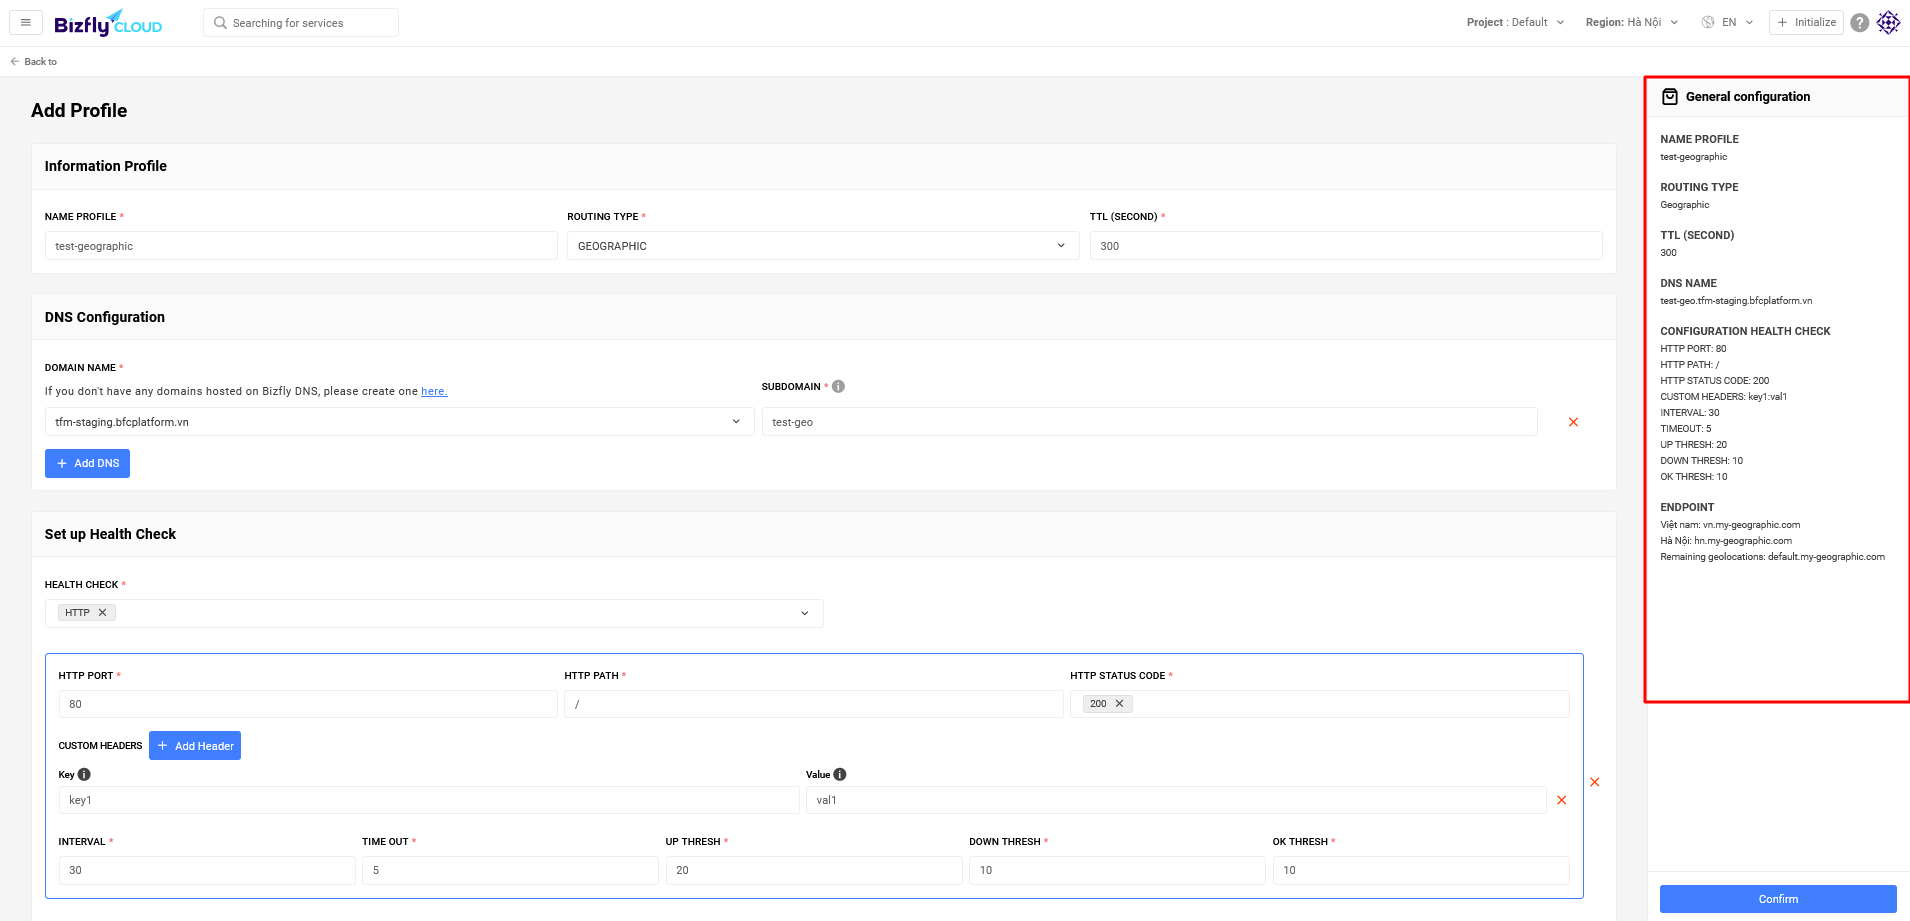Click the custom header Key input
This screenshot has width=1910, height=921.
tap(429, 800)
